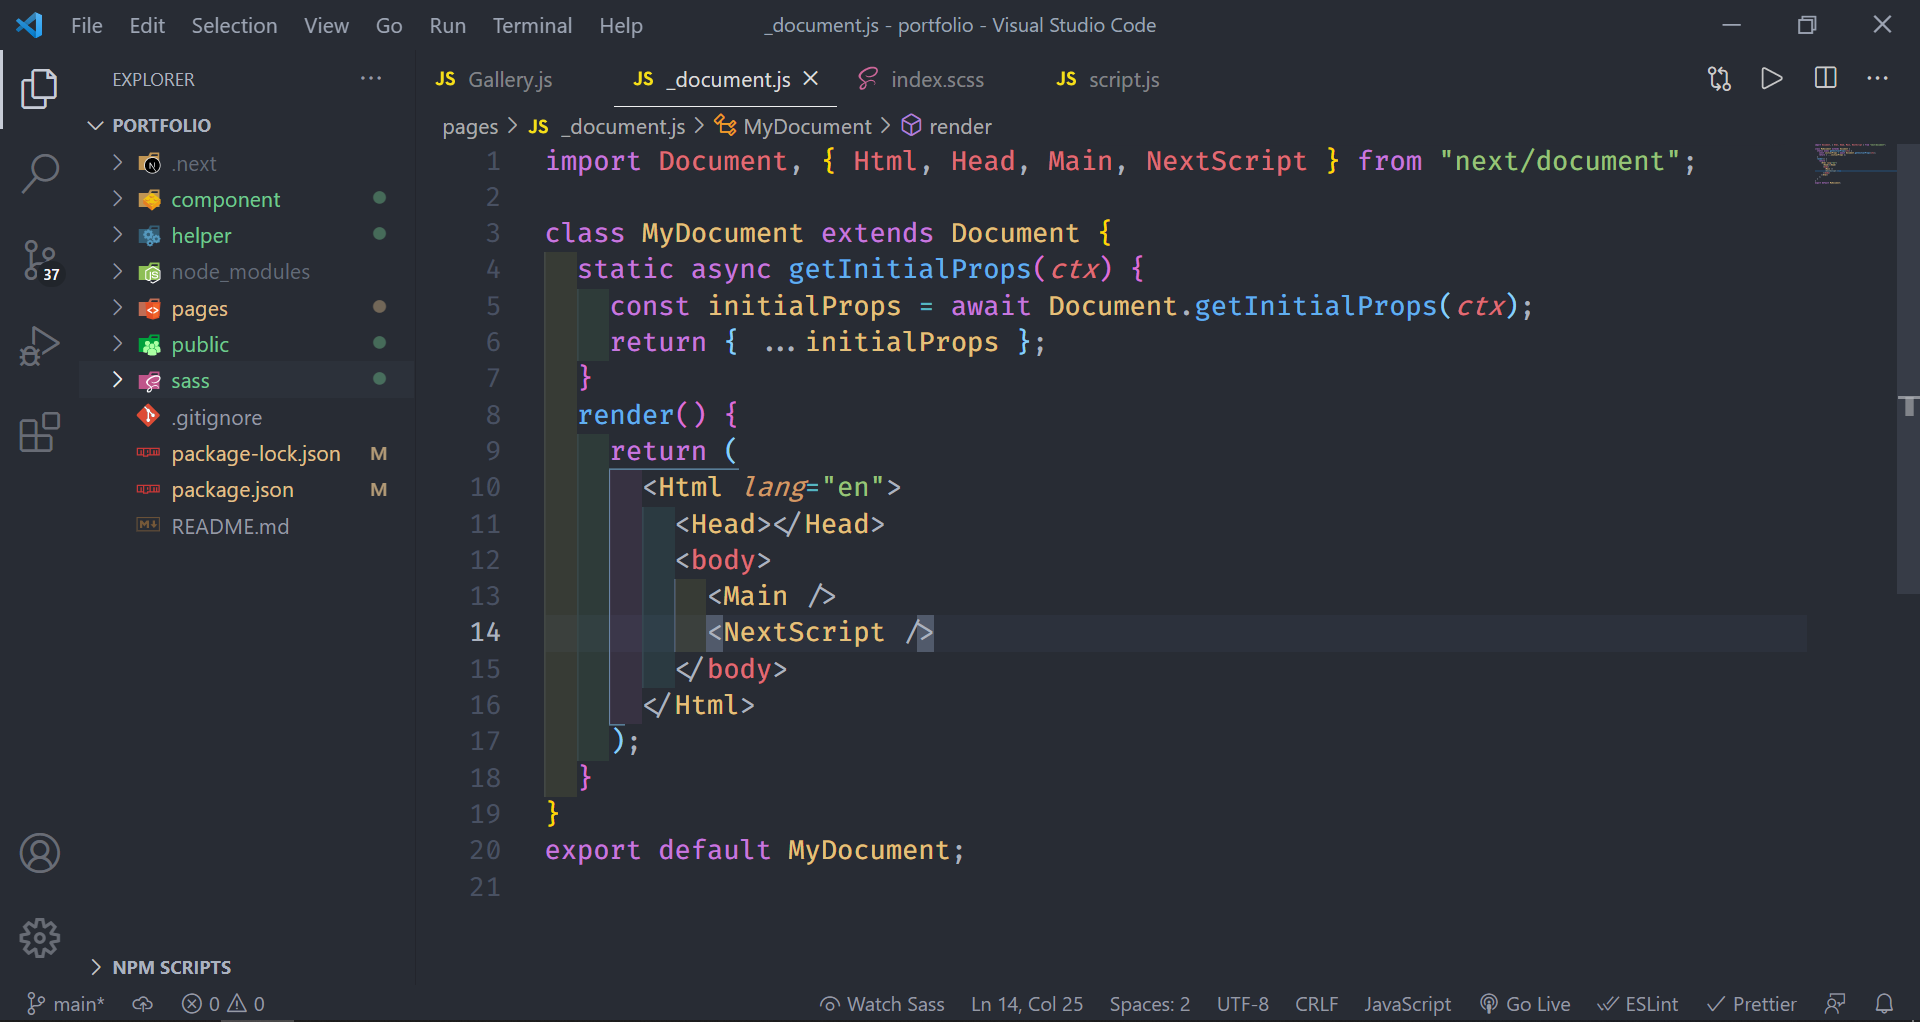
Task: Click the pages breadcrumb segment
Action: point(470,126)
